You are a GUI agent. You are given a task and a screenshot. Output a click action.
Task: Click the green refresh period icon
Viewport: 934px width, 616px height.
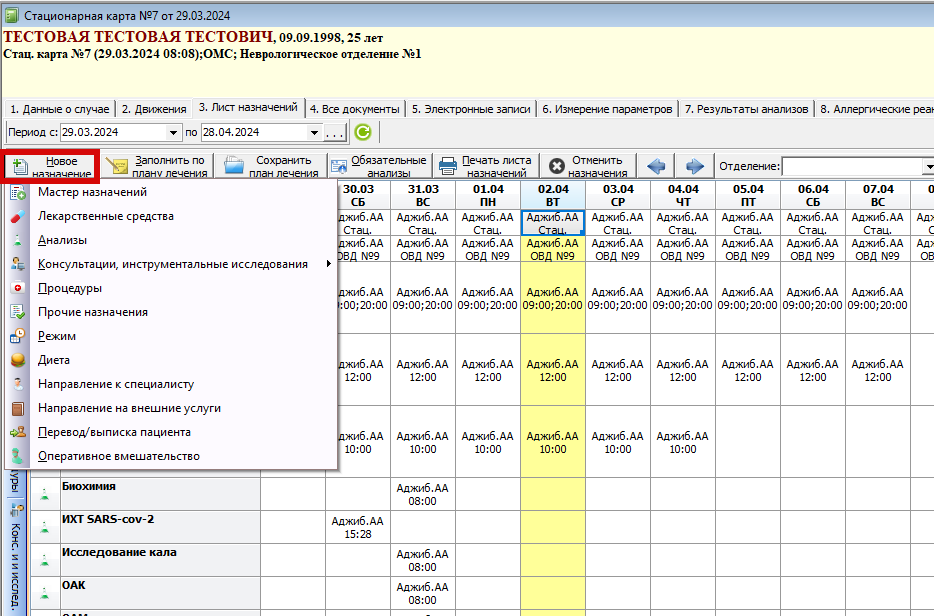pos(363,132)
